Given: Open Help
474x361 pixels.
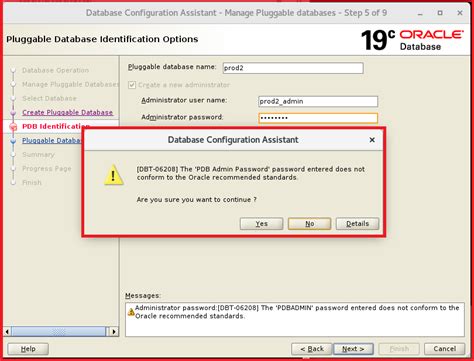Looking at the screenshot, I should (x=28, y=349).
